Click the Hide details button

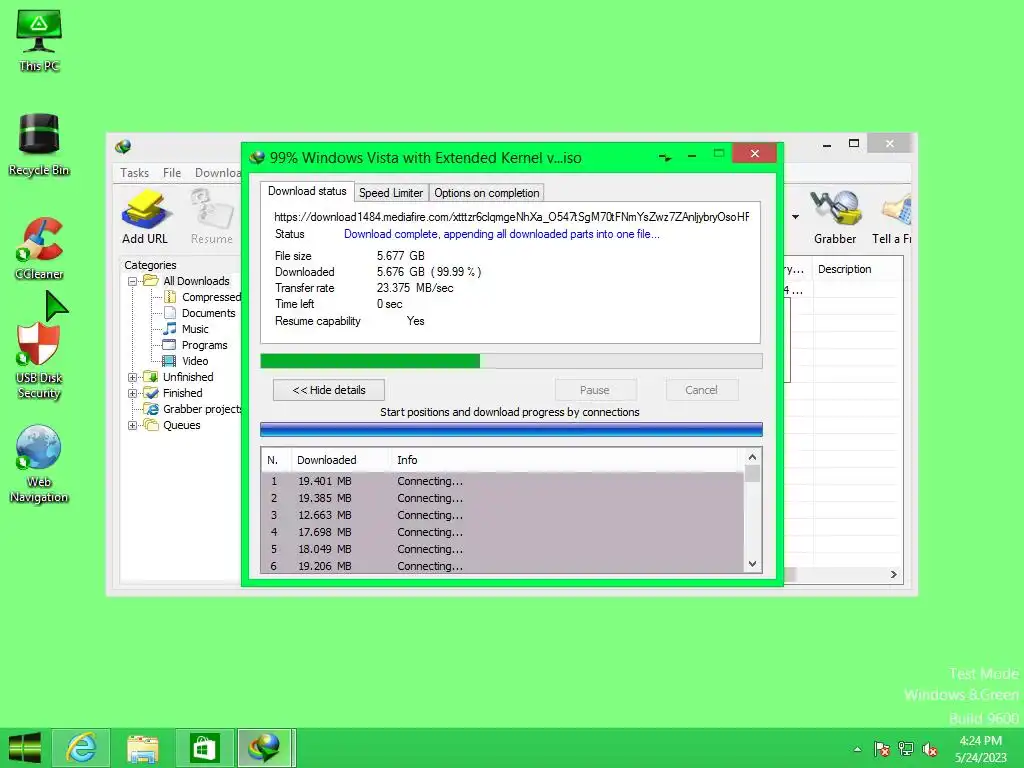coord(328,390)
